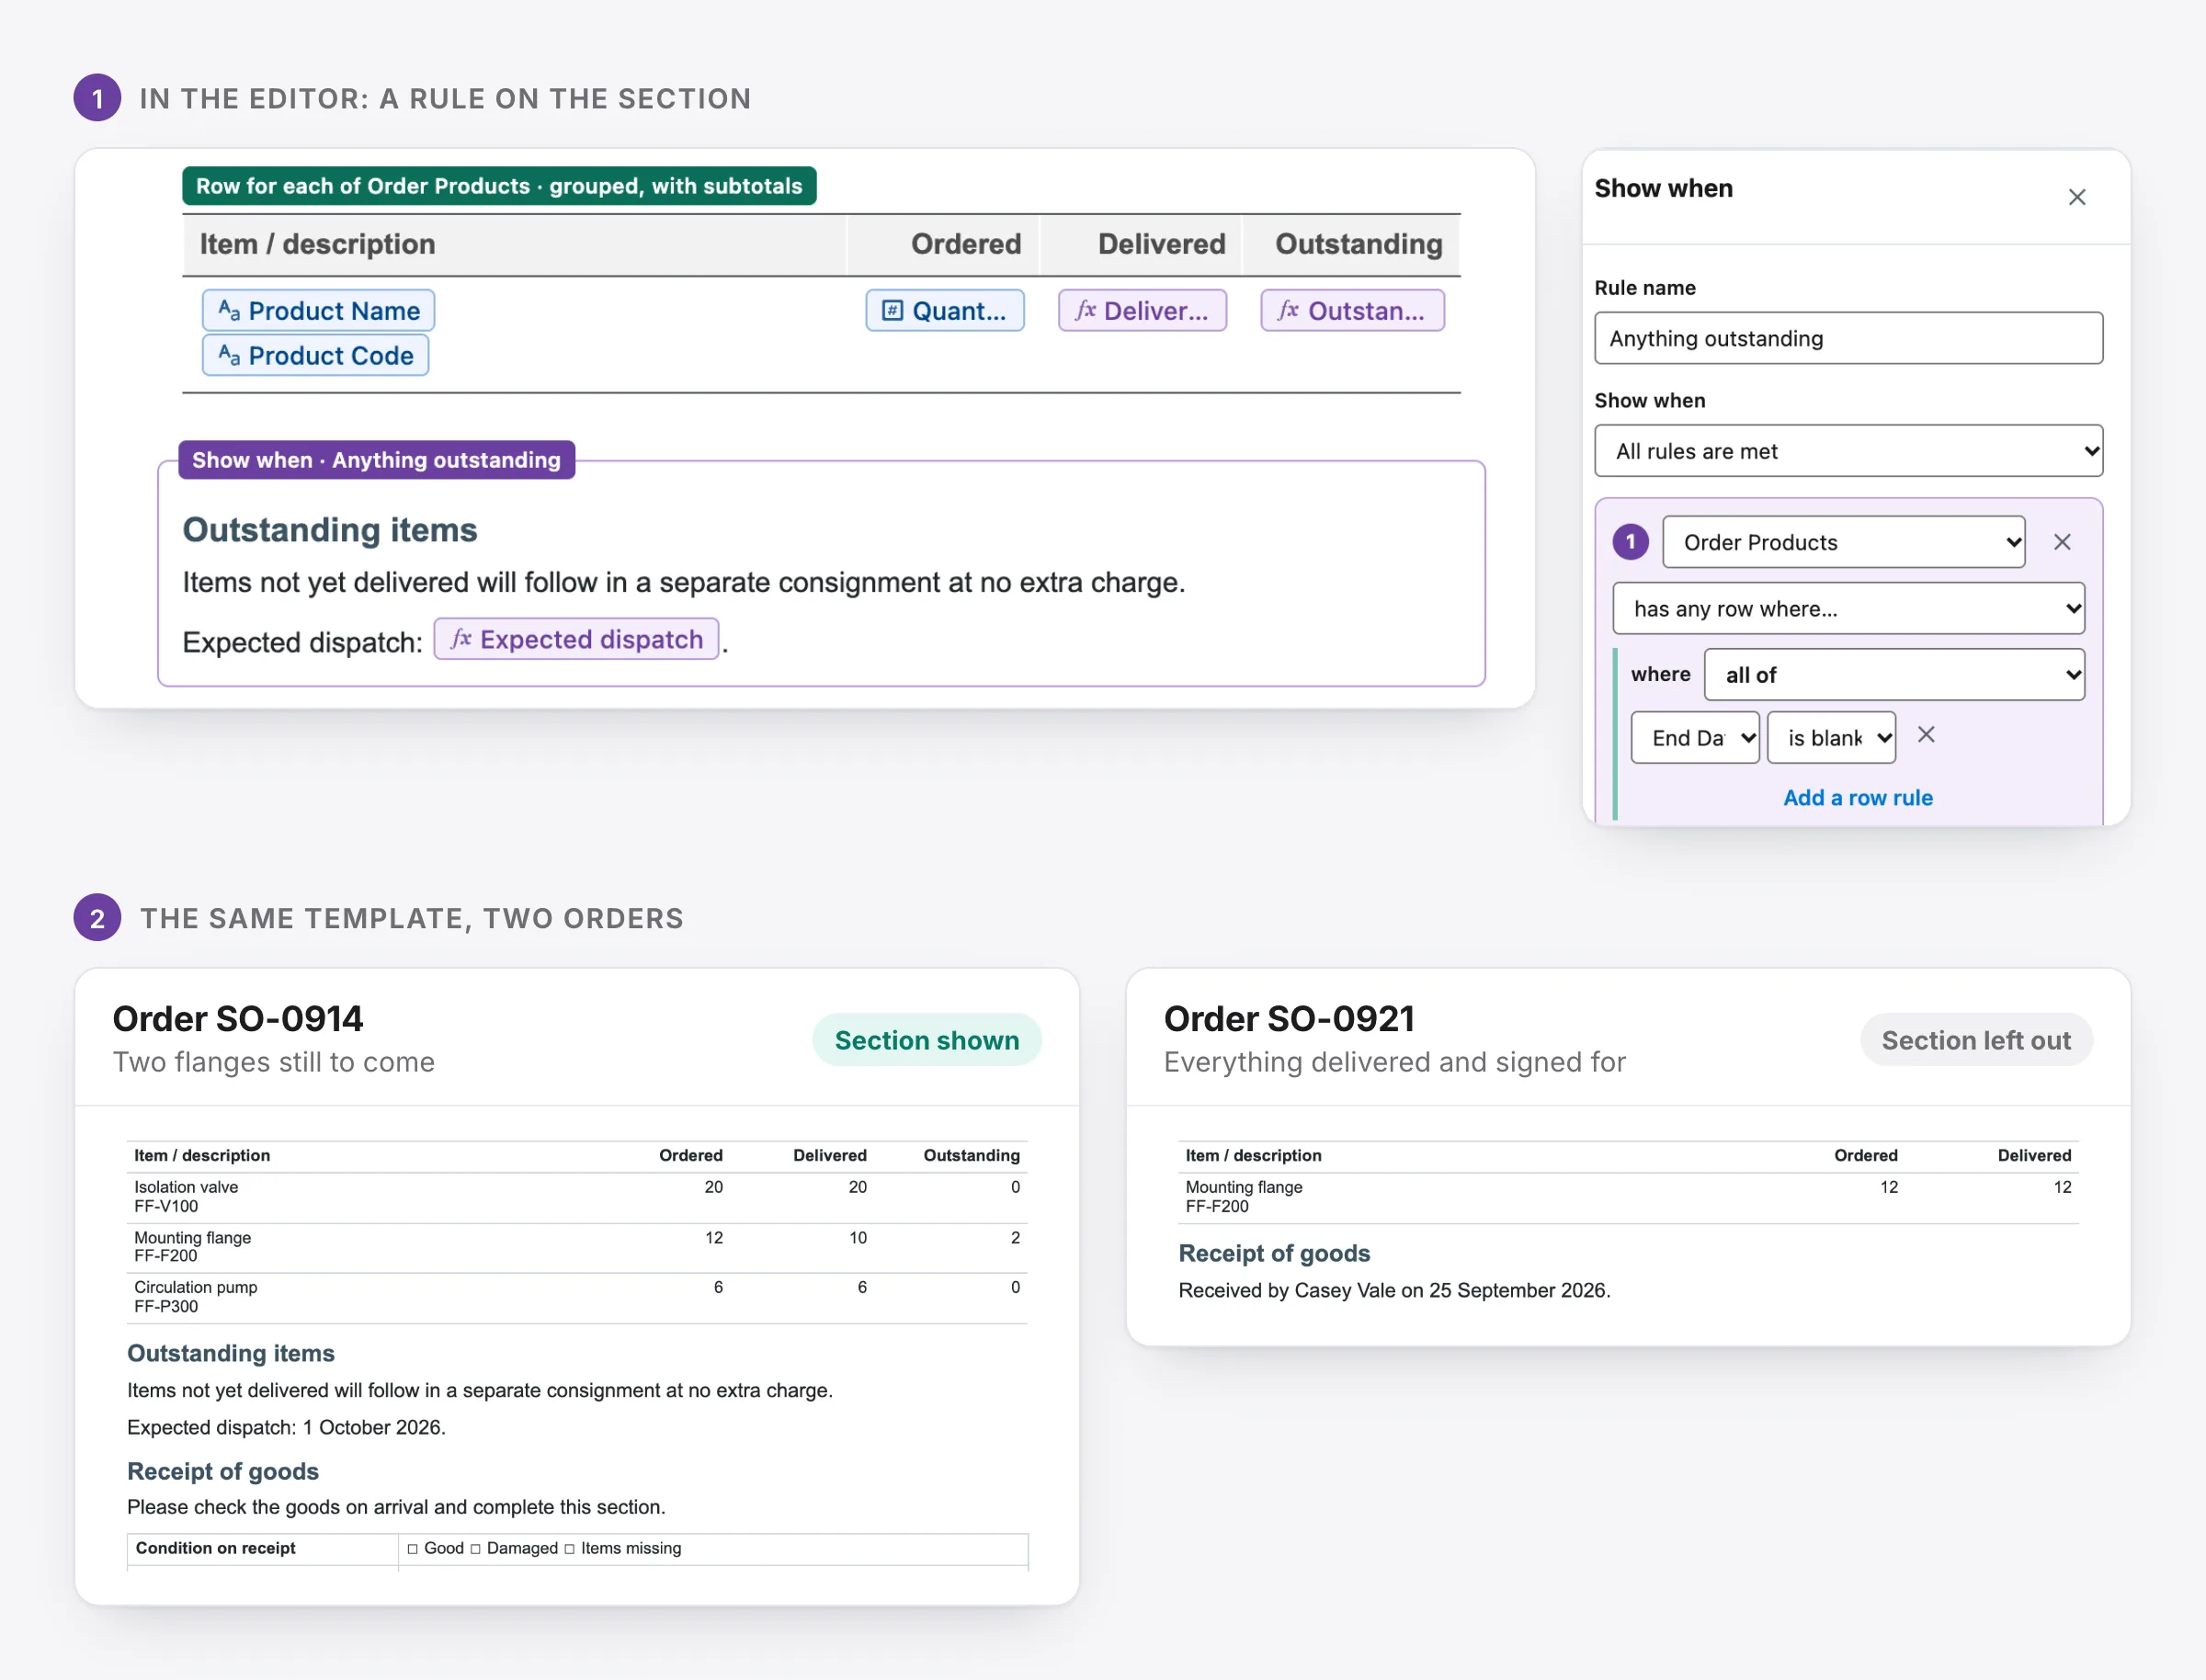Click the Row for each of Order Products tag
This screenshot has width=2206, height=1680.
498,186
